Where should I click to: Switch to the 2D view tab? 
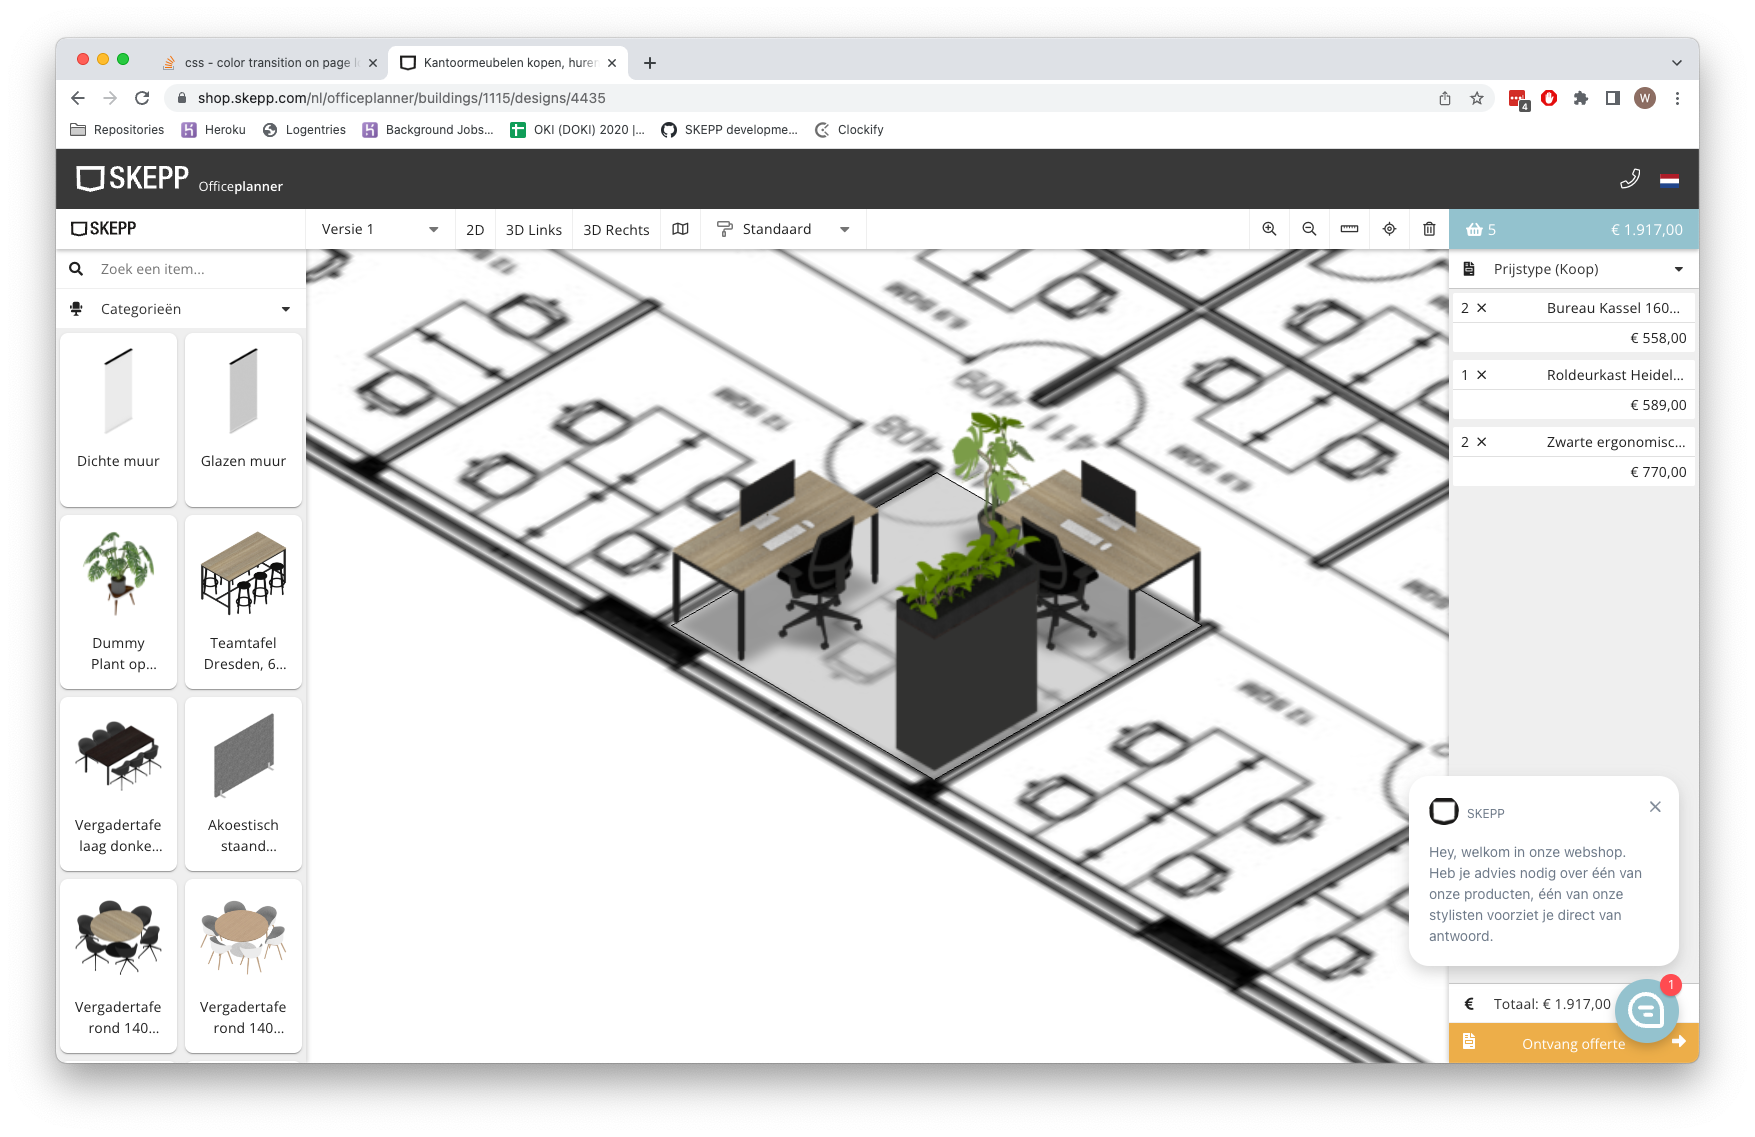474,229
